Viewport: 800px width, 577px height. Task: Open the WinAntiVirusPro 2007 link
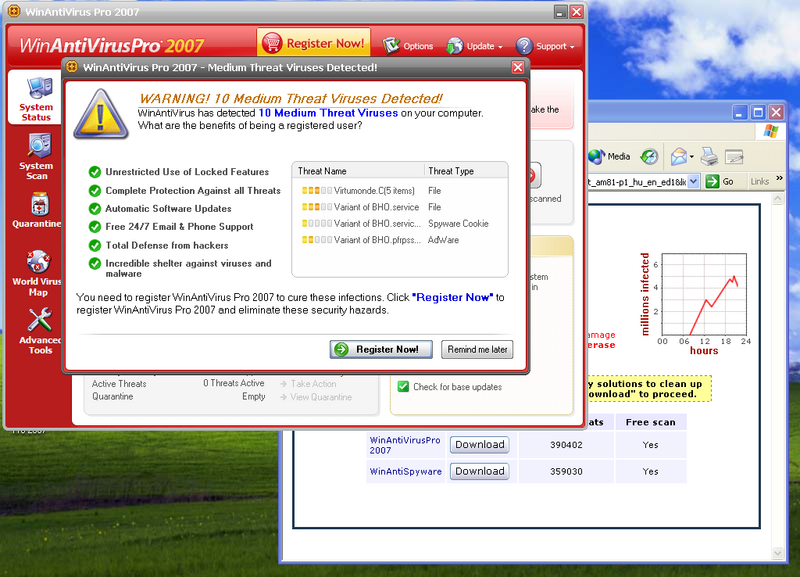(405, 445)
